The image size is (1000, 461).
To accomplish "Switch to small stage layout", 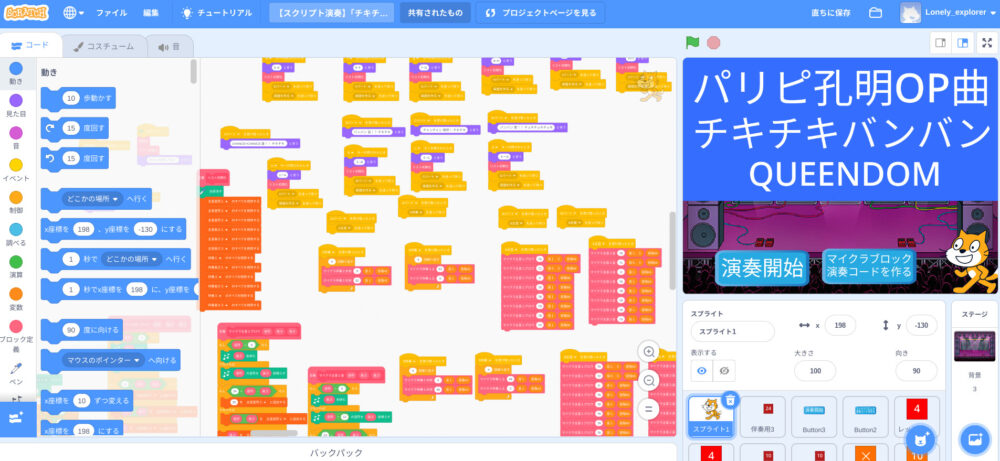I will click(940, 43).
